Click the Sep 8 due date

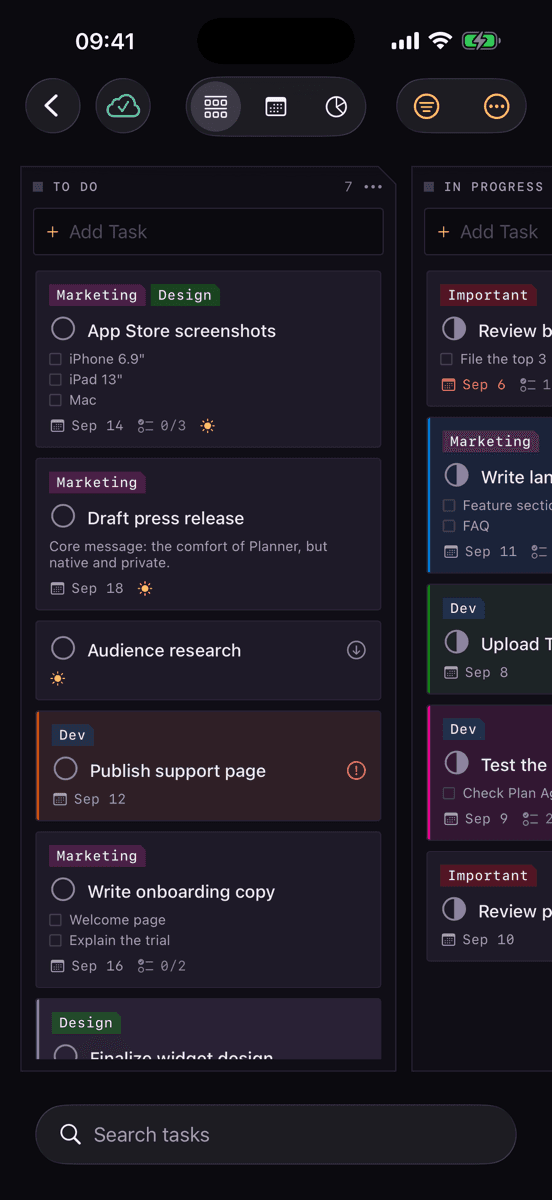pyautogui.click(x=477, y=673)
